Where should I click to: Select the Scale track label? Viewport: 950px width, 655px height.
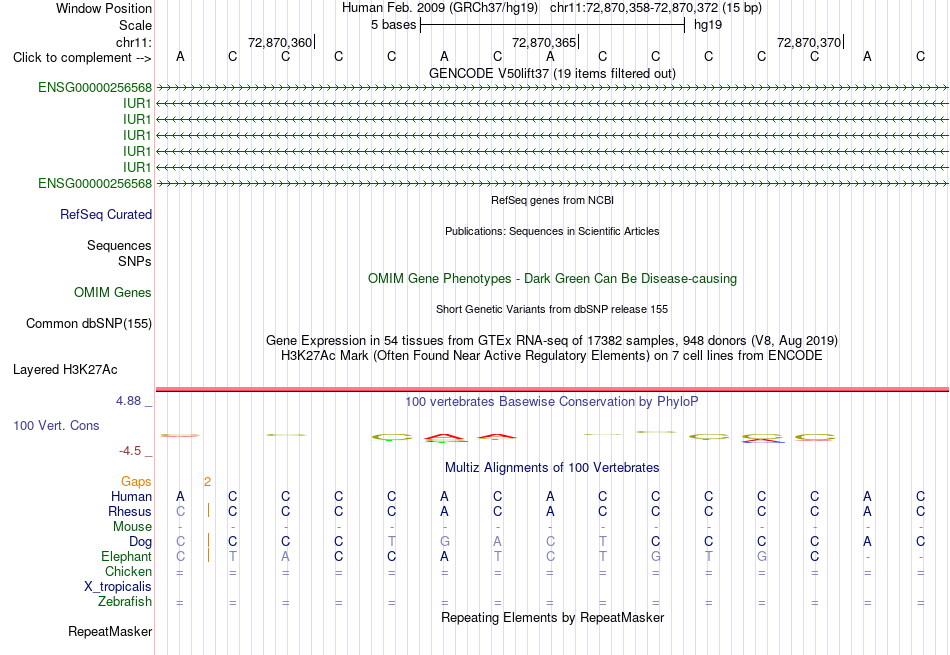[135, 25]
